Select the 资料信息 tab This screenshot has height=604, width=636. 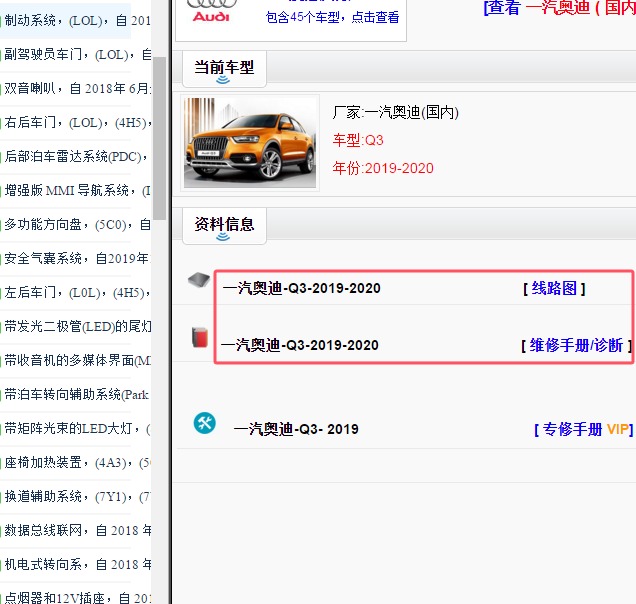[x=224, y=226]
